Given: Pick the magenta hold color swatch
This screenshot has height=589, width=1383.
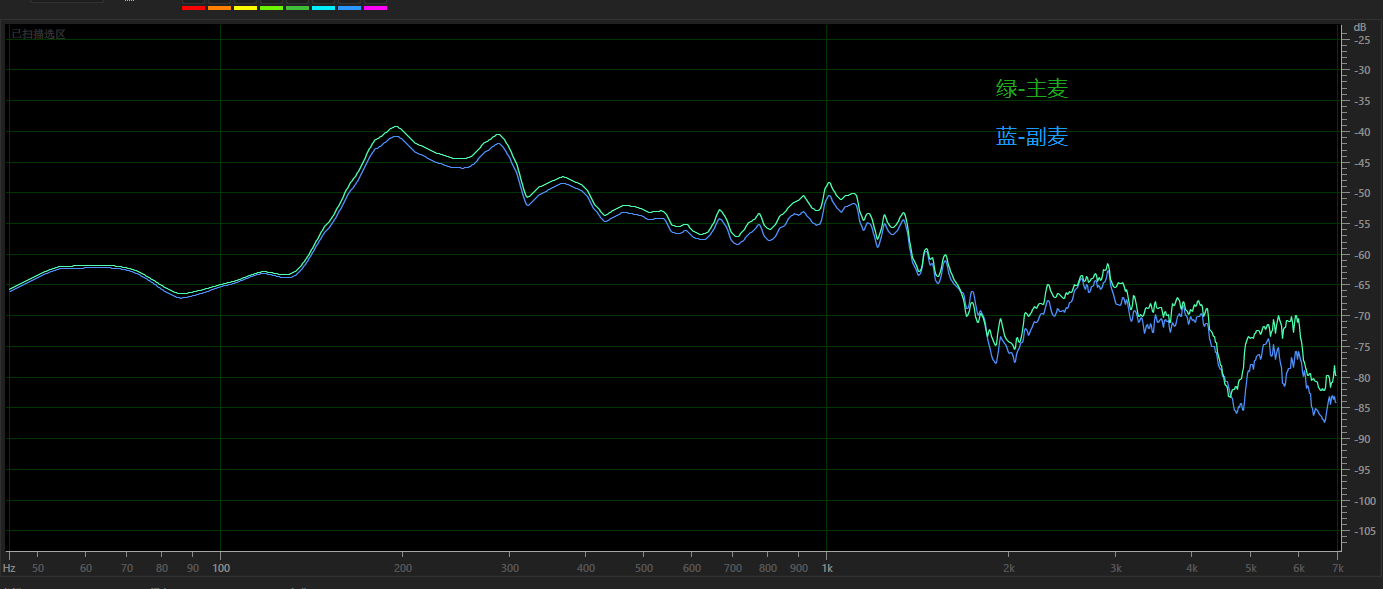Looking at the screenshot, I should coord(375,8).
